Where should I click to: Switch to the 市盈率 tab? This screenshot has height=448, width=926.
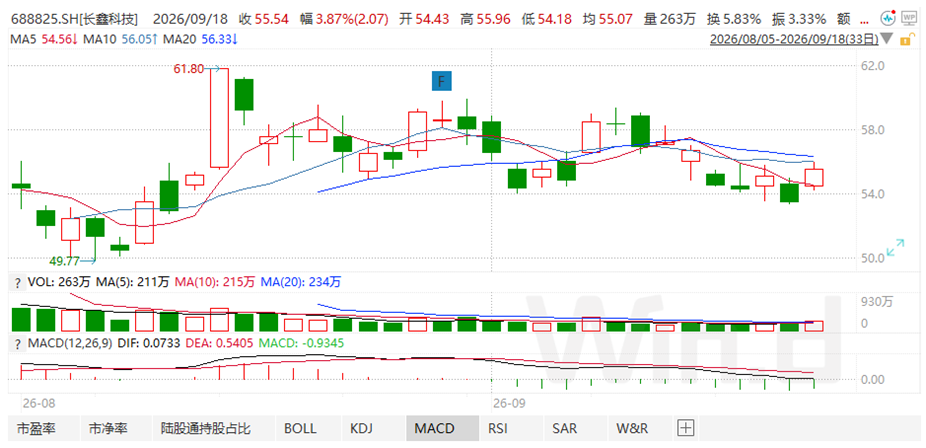coord(37,428)
